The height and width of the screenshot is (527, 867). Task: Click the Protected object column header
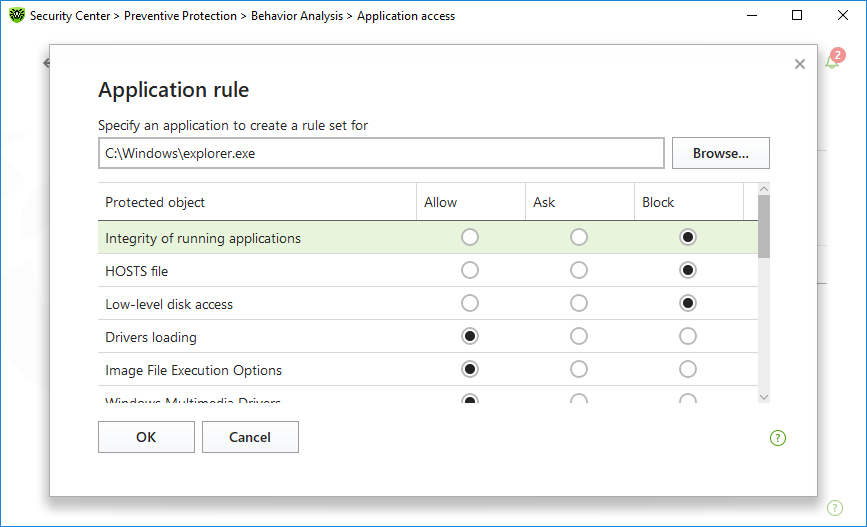tap(257, 202)
